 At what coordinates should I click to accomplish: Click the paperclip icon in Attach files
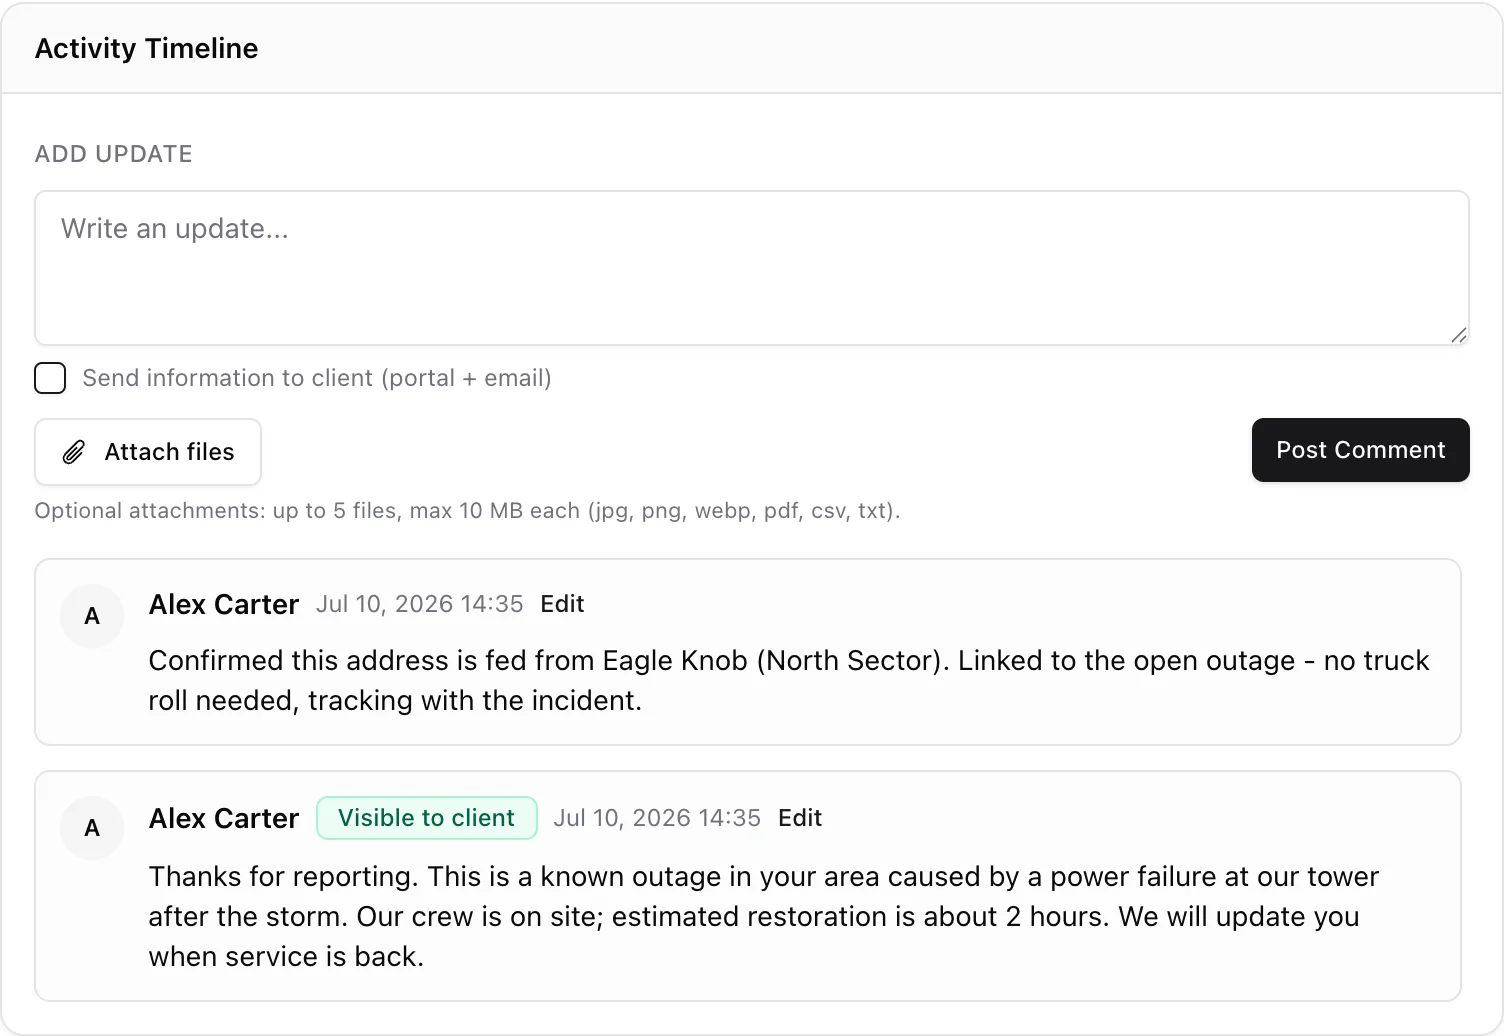[x=74, y=452]
